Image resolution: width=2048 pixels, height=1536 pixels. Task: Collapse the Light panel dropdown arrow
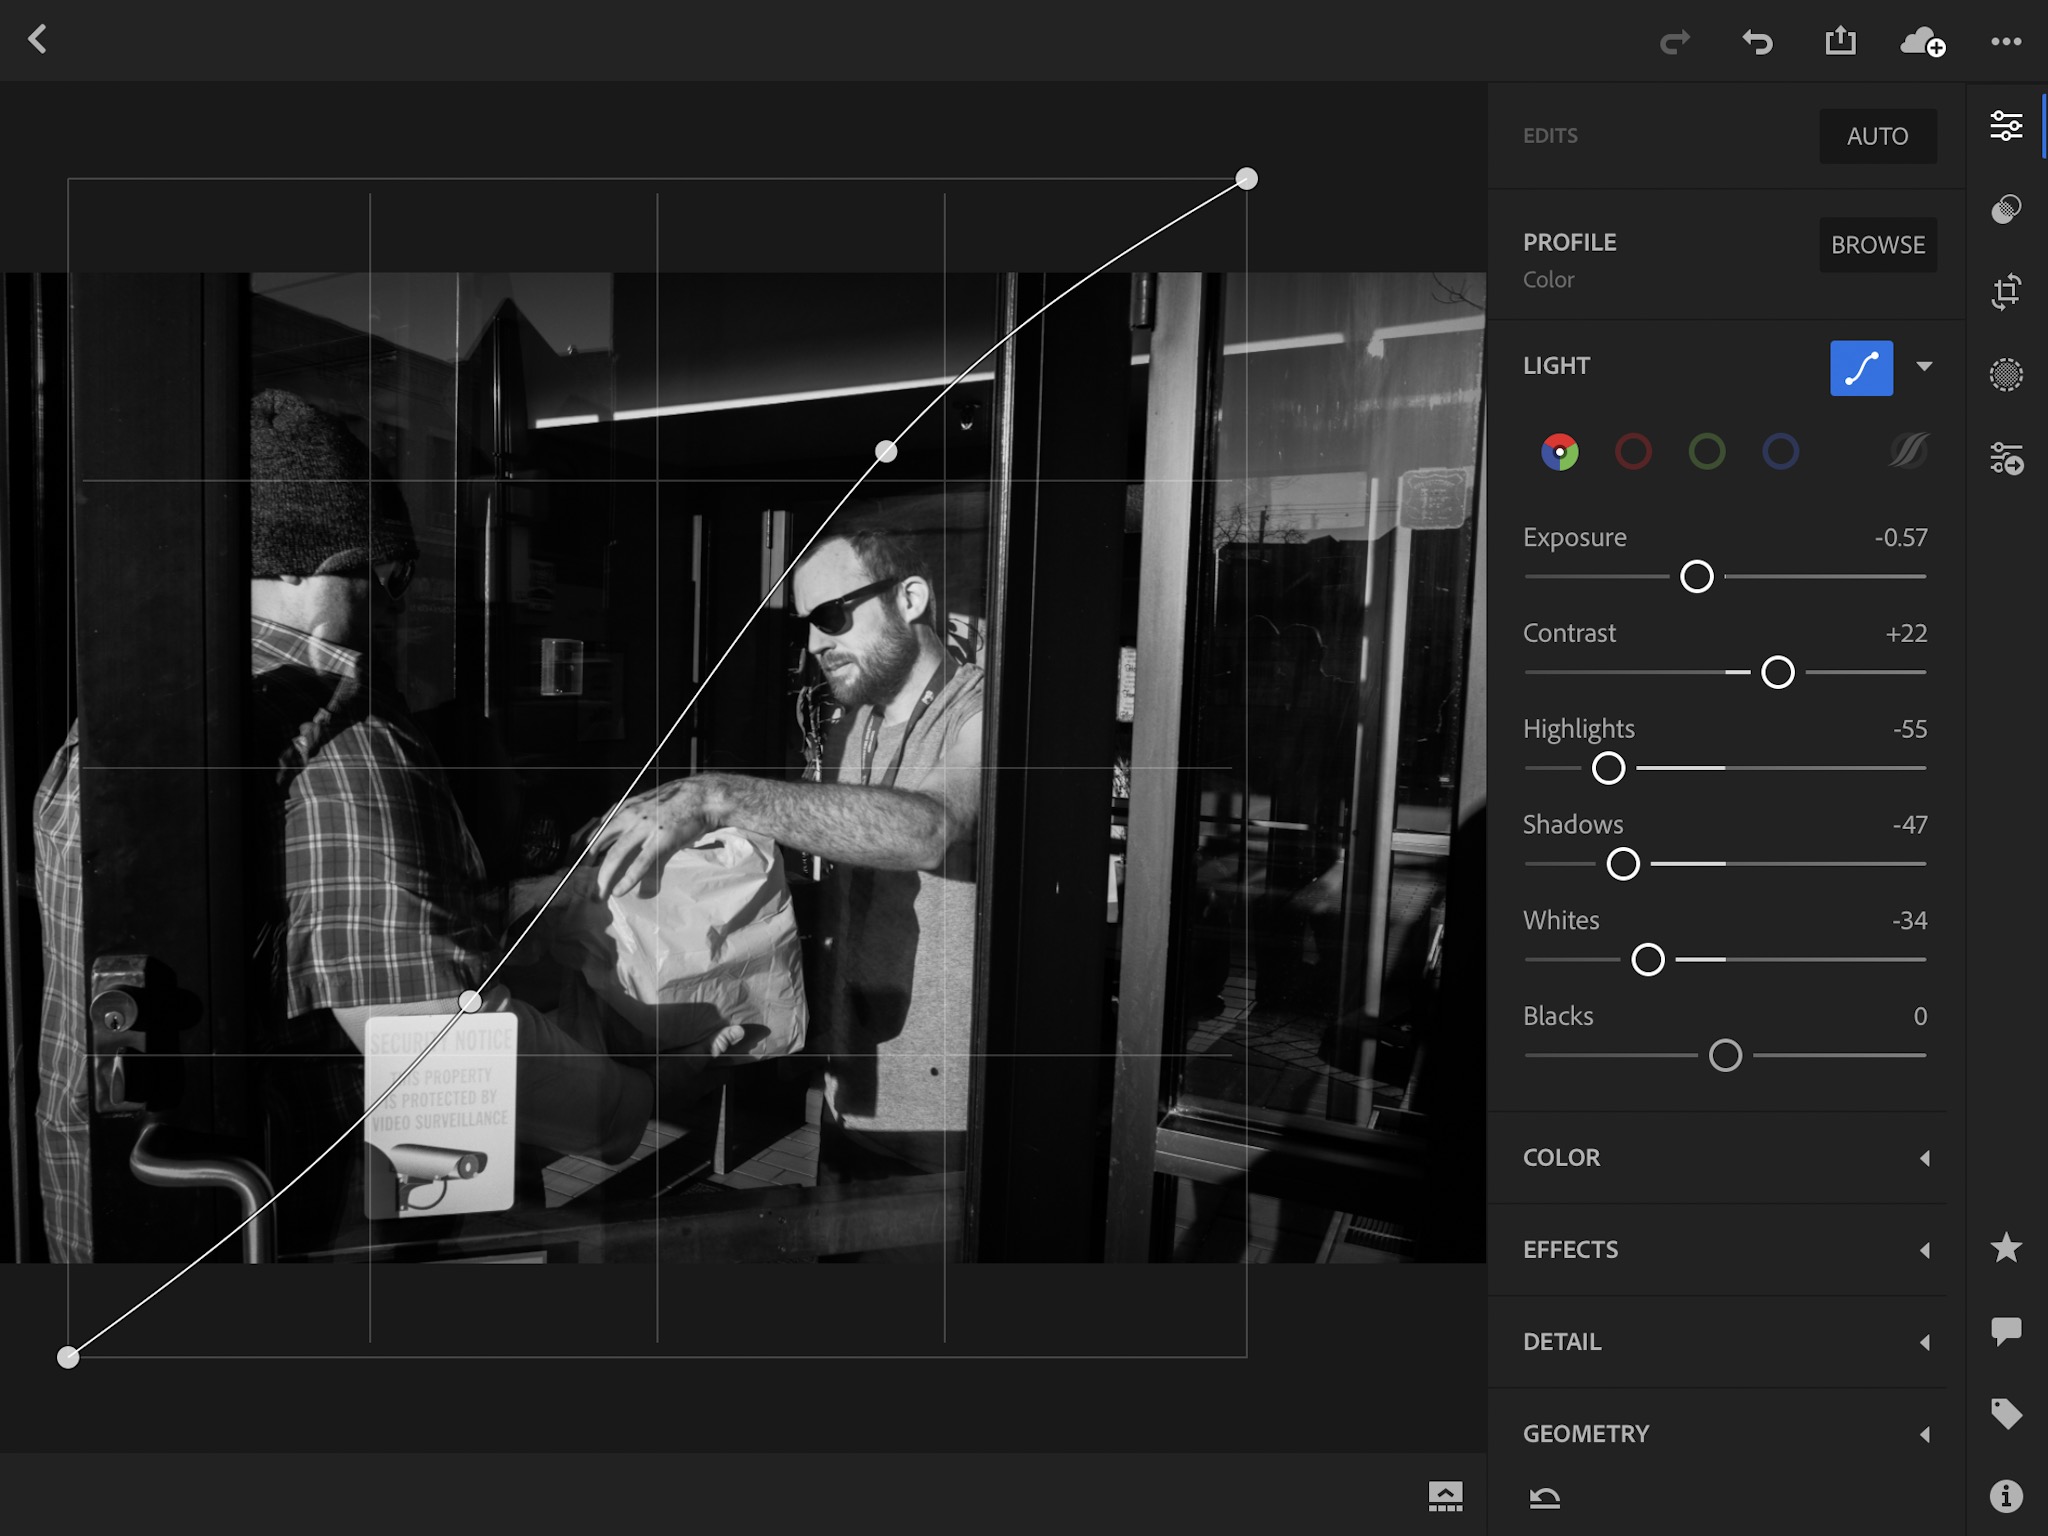point(1924,366)
